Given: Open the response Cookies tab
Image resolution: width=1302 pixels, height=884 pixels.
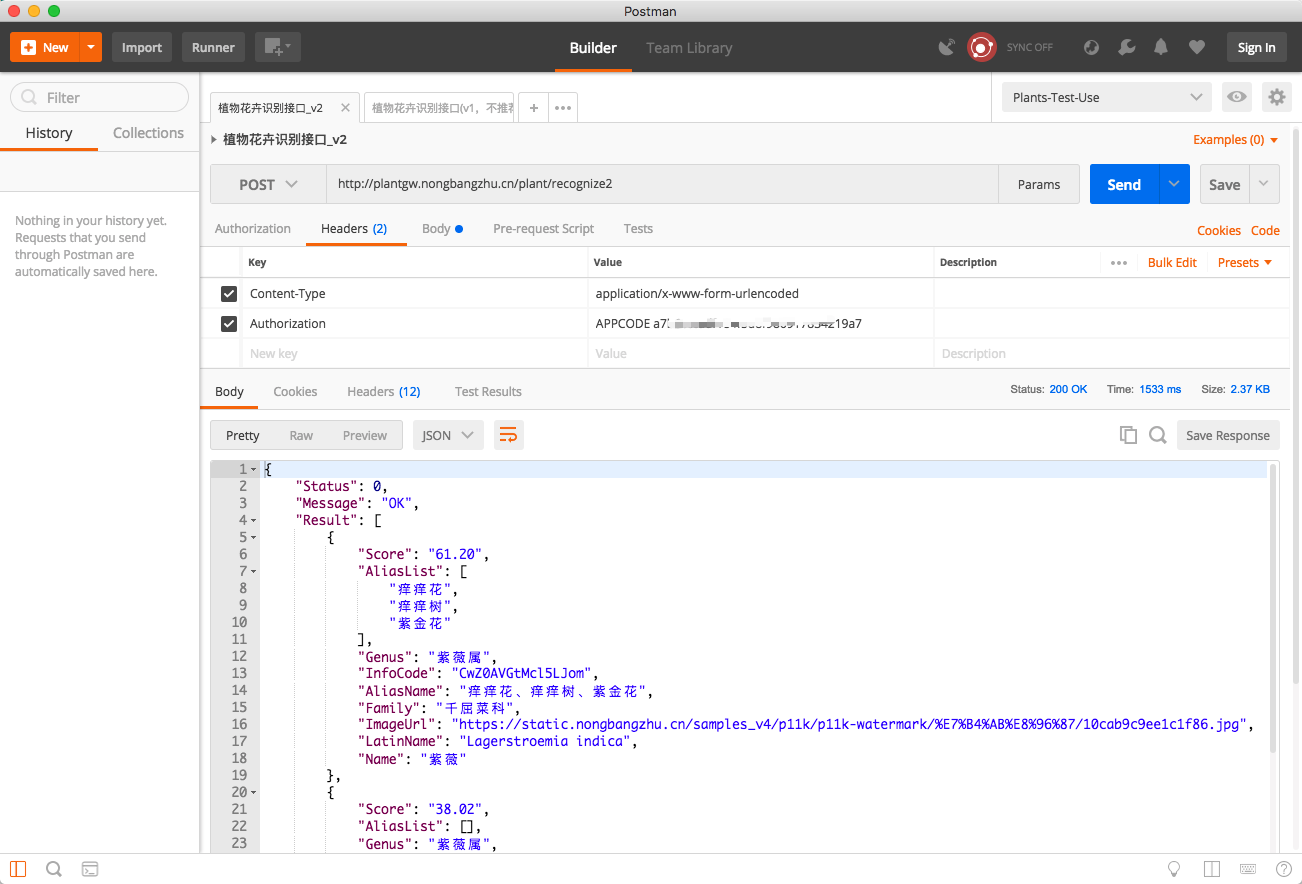Looking at the screenshot, I should pyautogui.click(x=295, y=391).
